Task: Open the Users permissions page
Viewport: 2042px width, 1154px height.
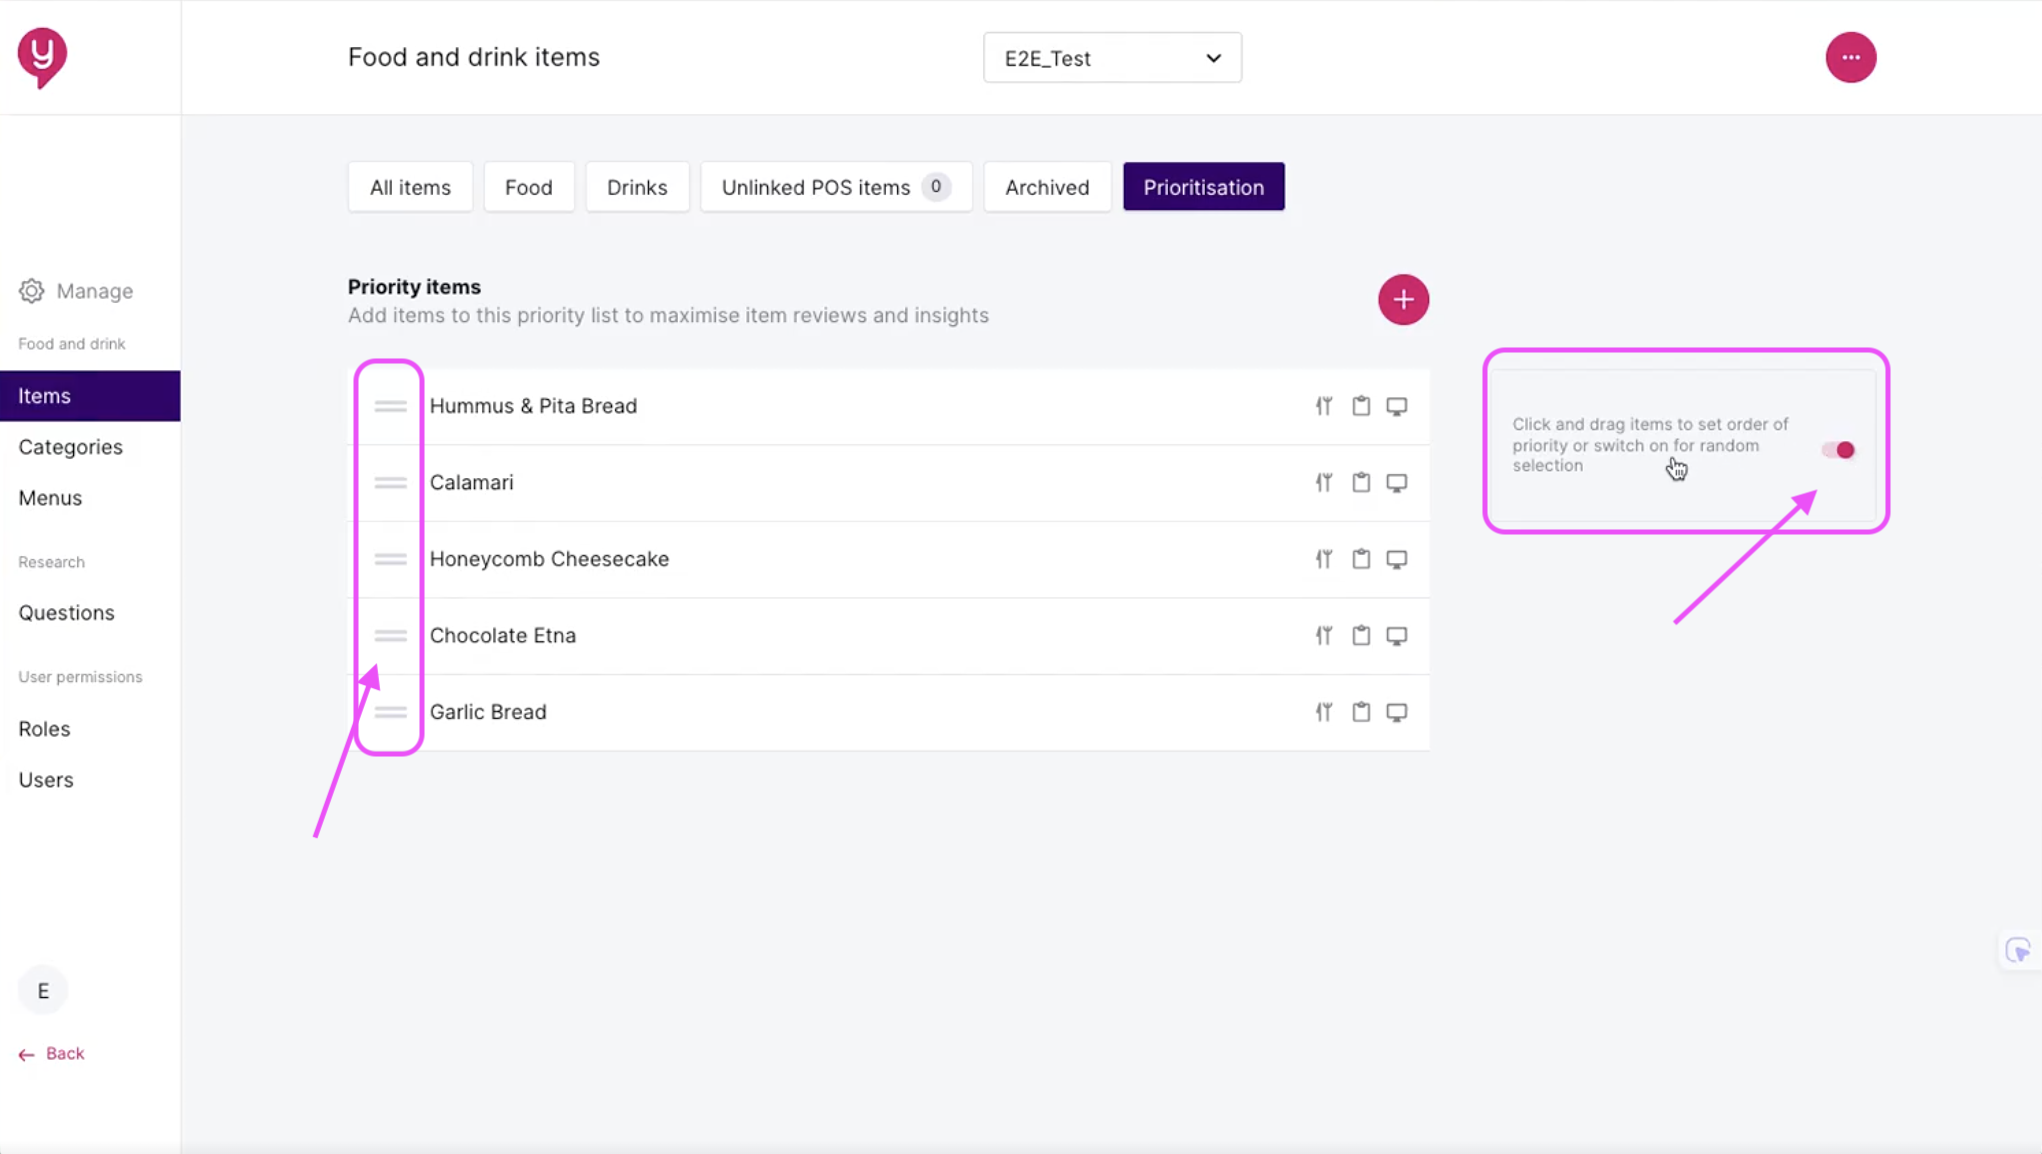Action: coord(46,779)
